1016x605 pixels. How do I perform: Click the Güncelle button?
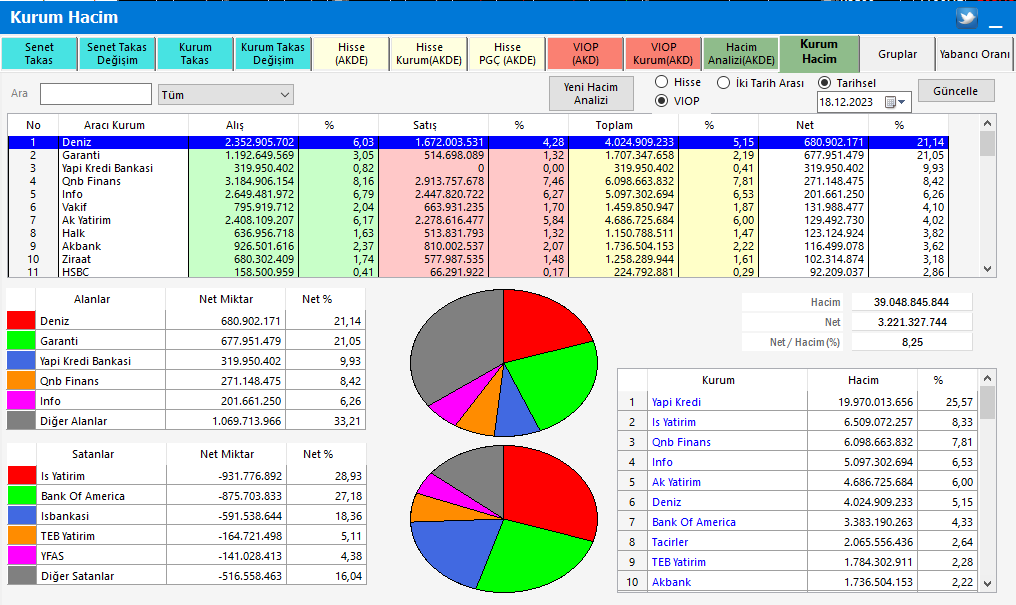956,91
